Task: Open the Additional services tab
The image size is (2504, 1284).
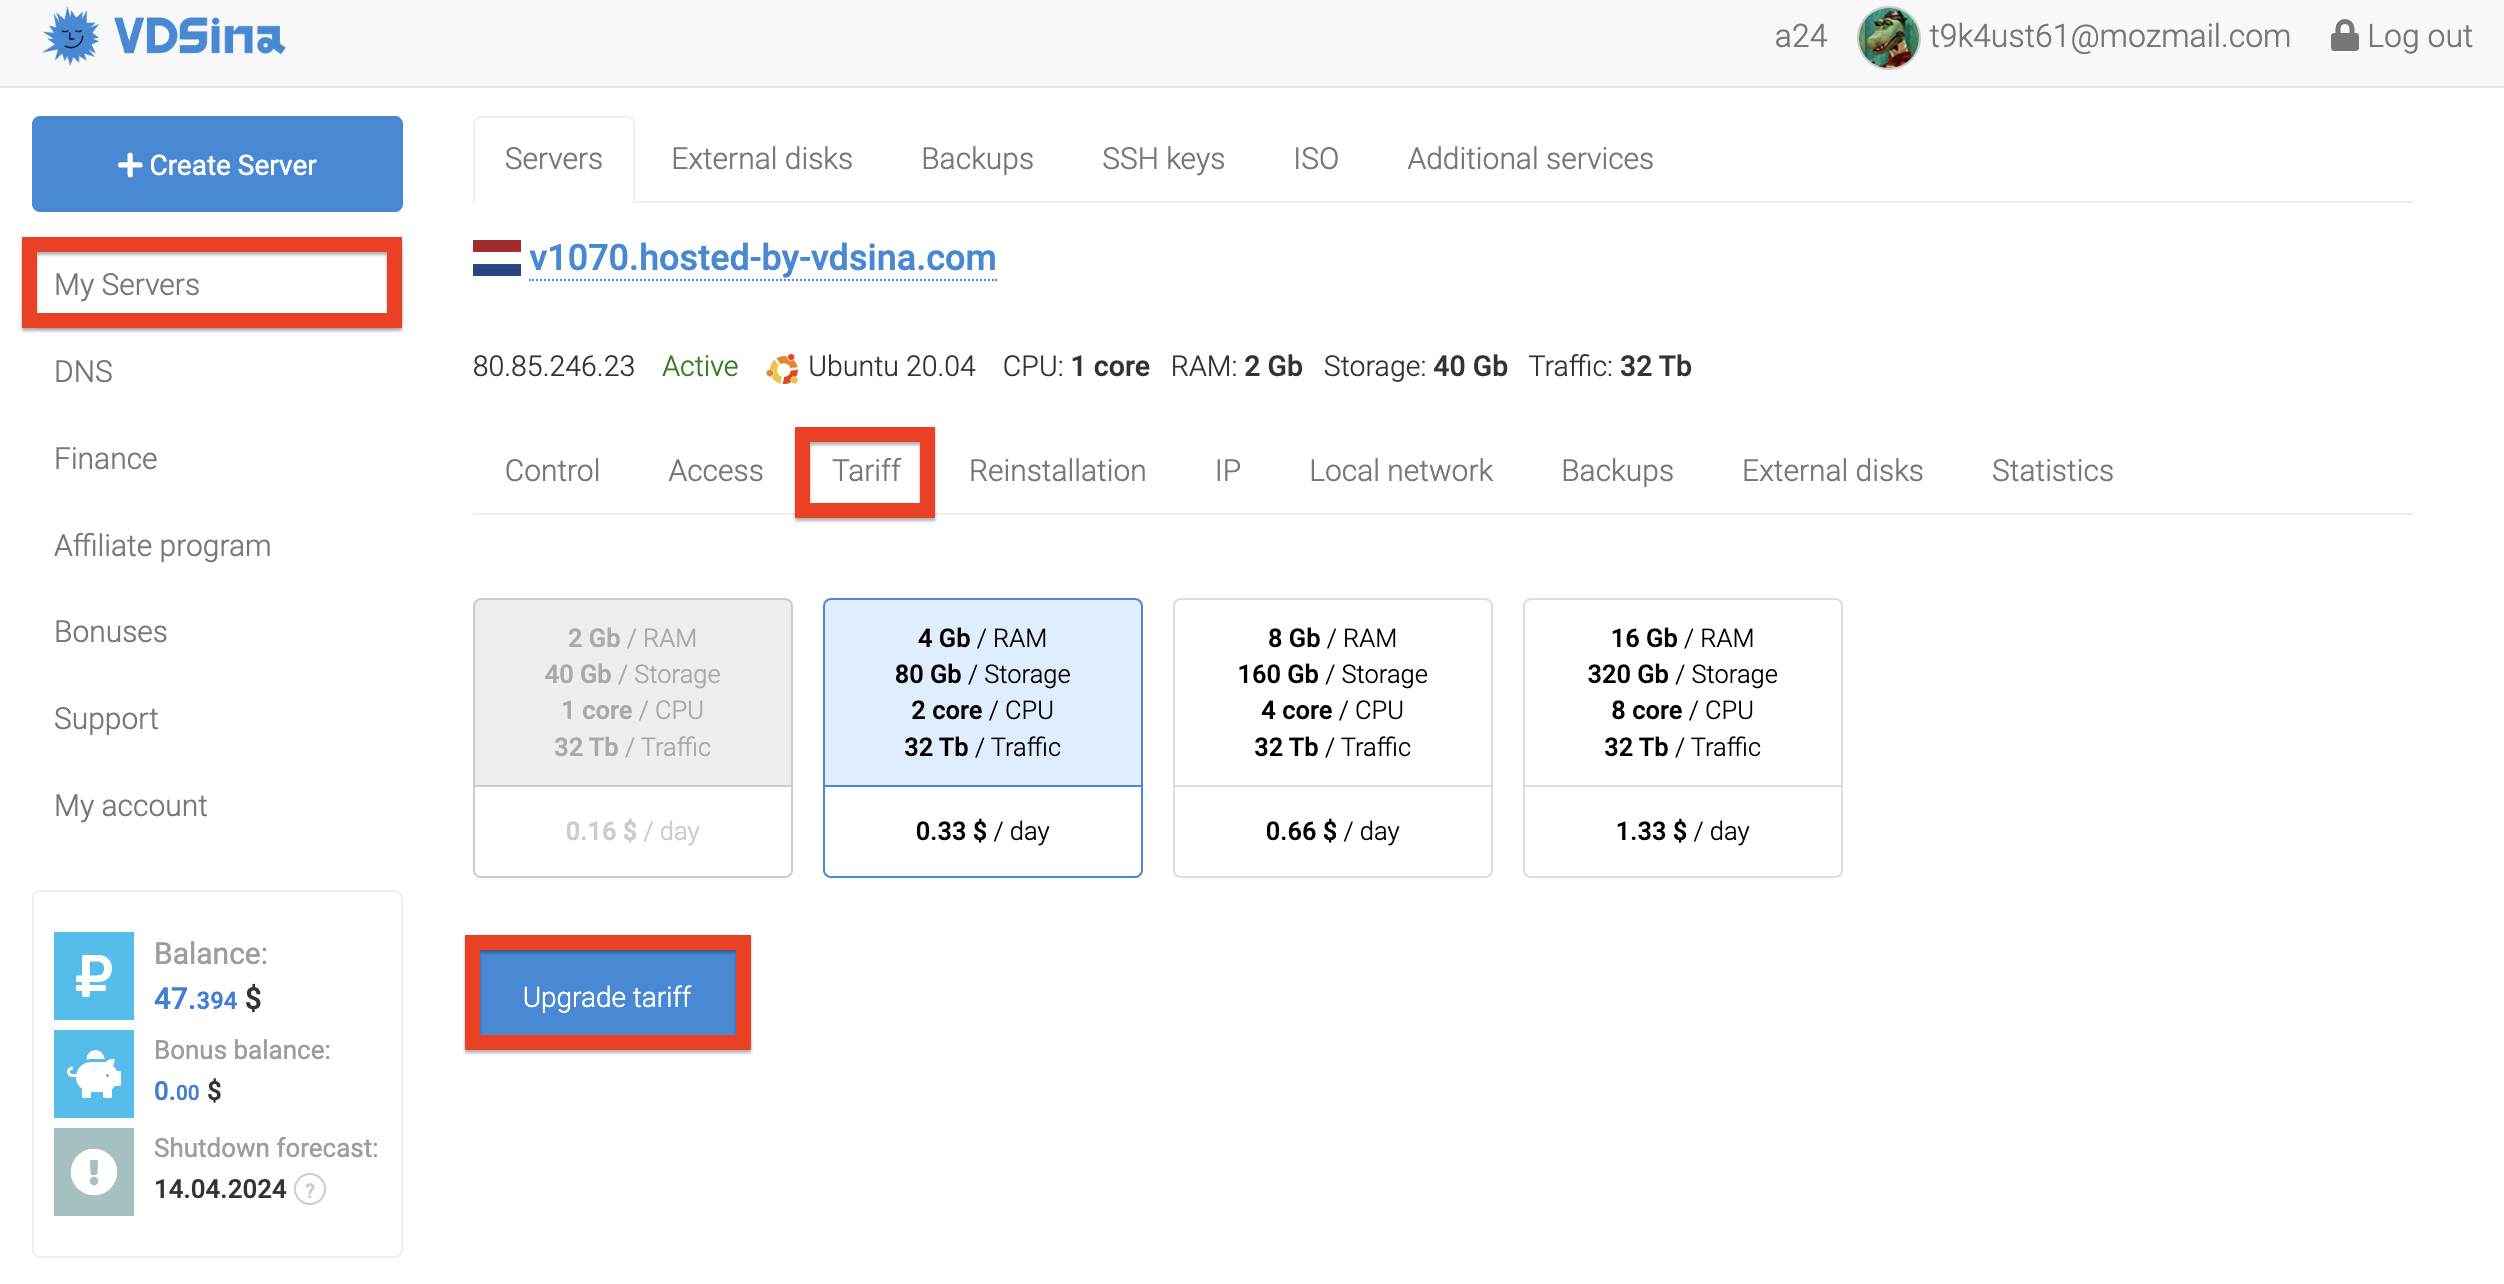Action: tap(1530, 159)
